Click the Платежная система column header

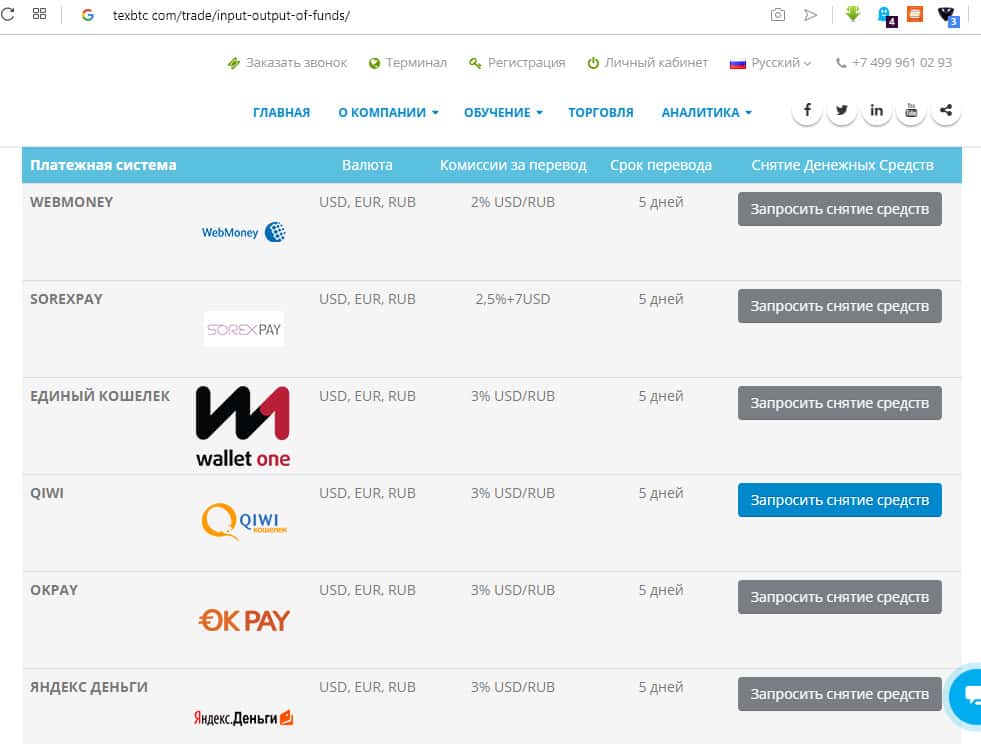103,165
